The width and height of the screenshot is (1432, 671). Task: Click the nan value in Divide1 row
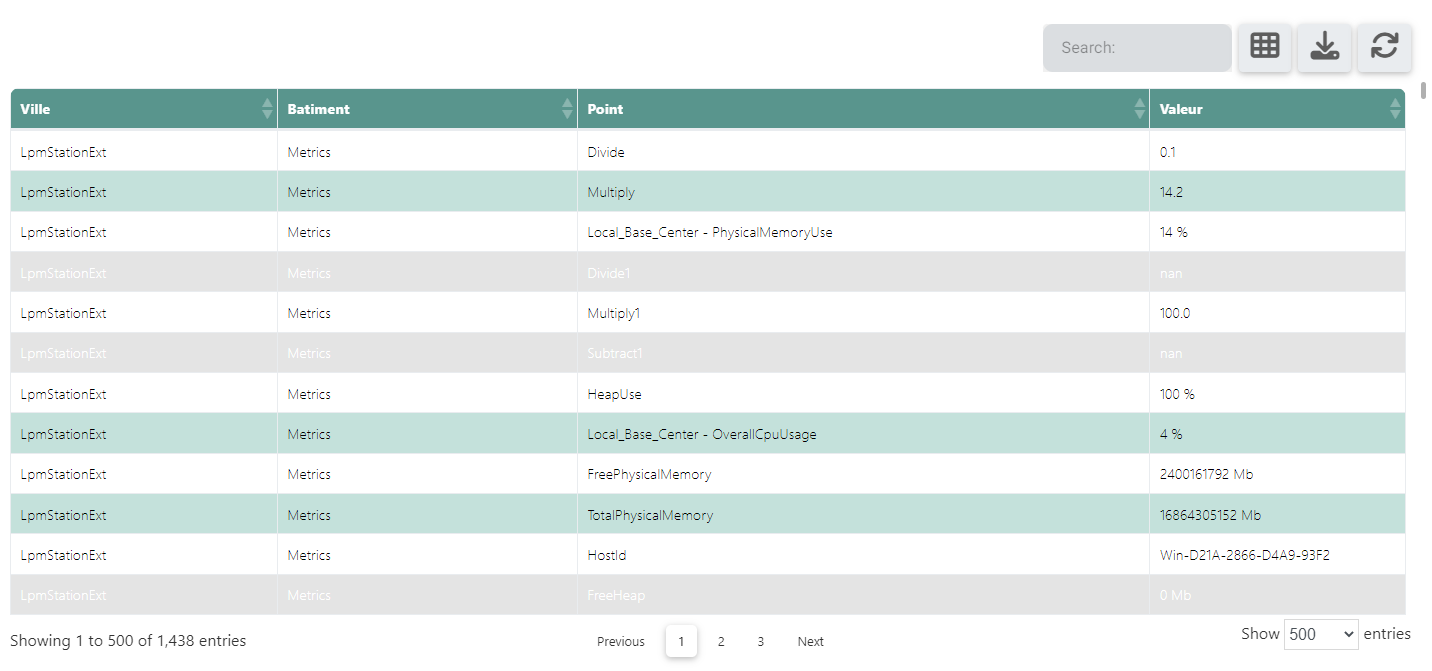pos(1277,273)
